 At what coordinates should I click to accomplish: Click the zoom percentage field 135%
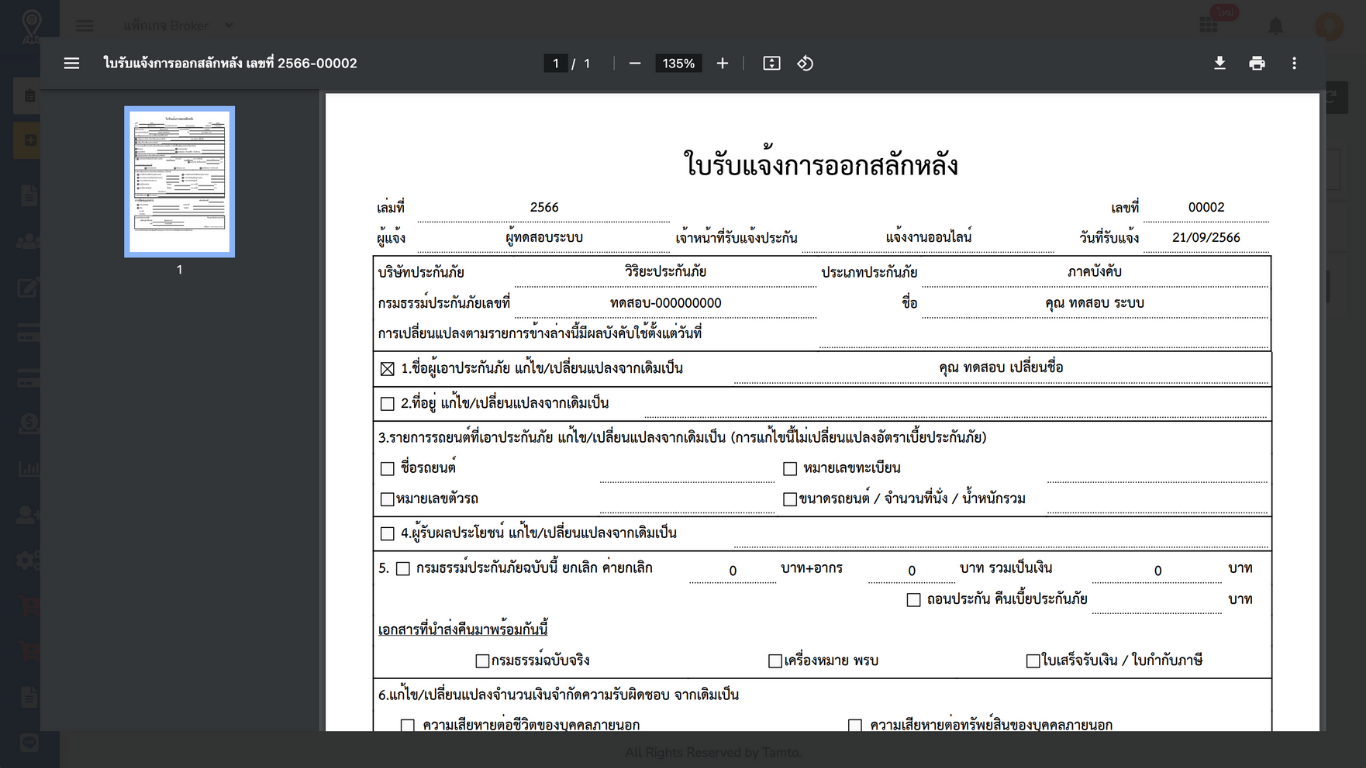pos(679,63)
